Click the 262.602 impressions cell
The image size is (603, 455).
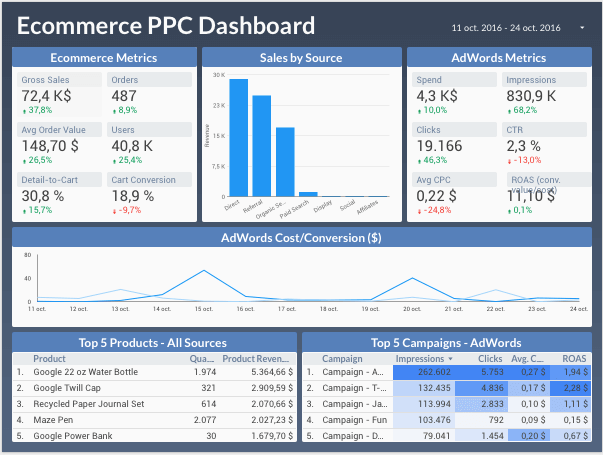424,372
